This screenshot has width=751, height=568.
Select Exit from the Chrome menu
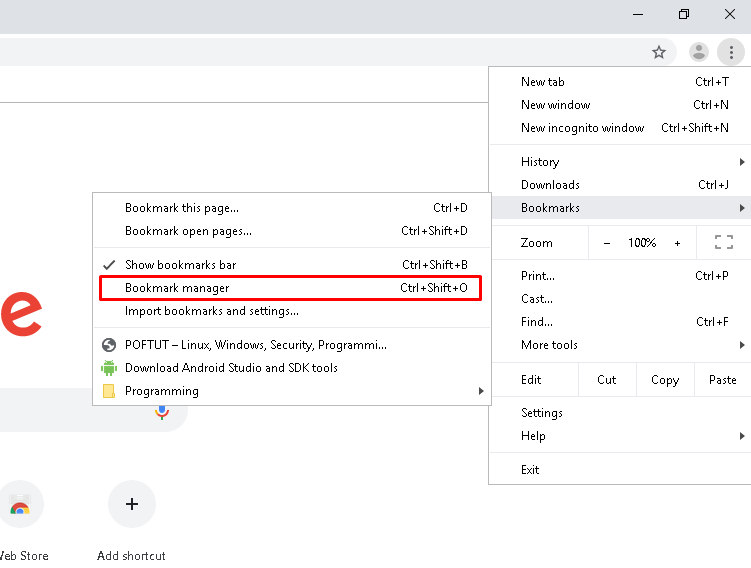pyautogui.click(x=622, y=470)
